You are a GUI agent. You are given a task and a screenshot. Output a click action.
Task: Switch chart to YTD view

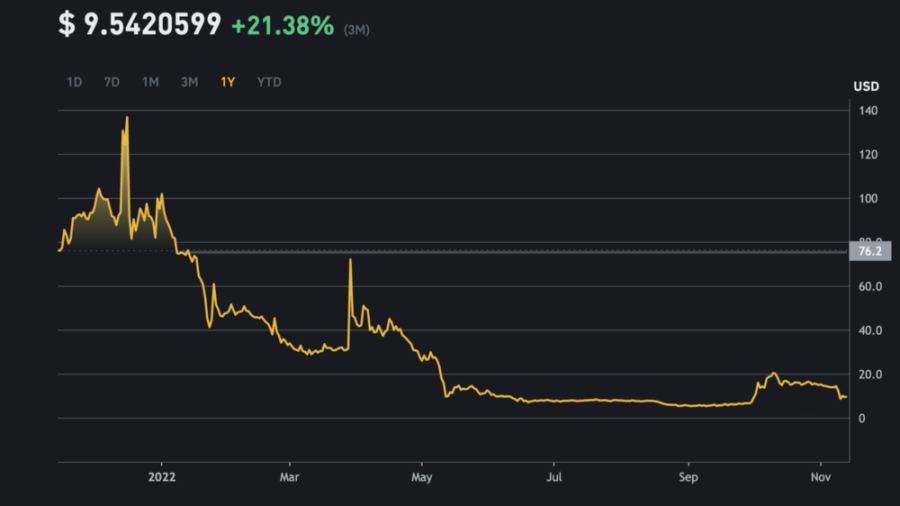click(x=269, y=82)
